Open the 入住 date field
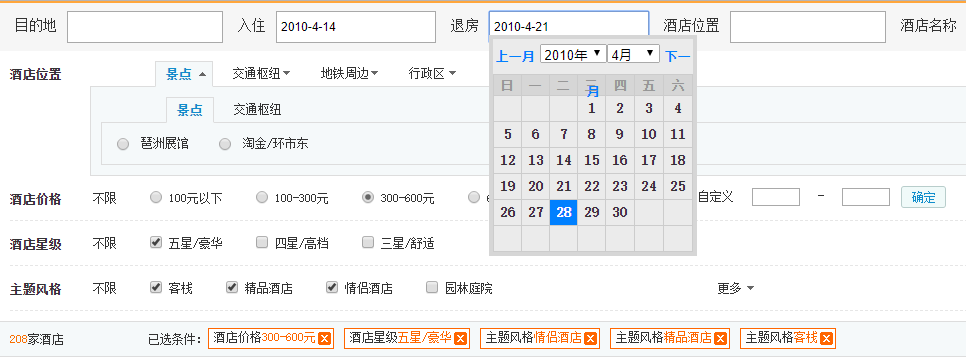Image resolution: width=966 pixels, height=364 pixels. (x=355, y=26)
